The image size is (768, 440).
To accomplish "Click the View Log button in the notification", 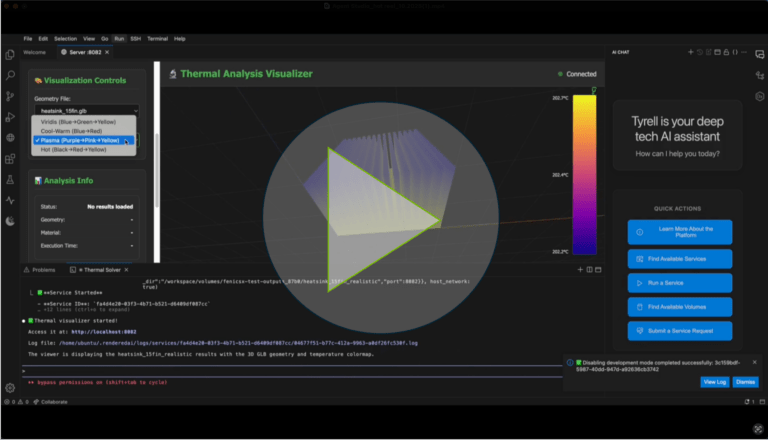I will (714, 382).
